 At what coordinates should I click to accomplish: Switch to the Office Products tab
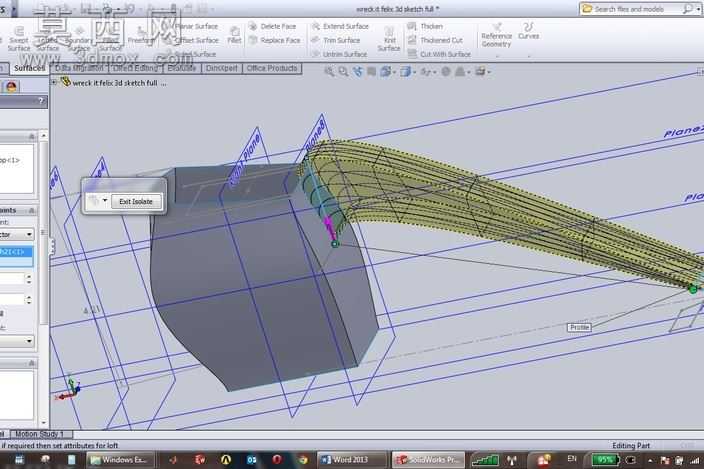click(272, 68)
